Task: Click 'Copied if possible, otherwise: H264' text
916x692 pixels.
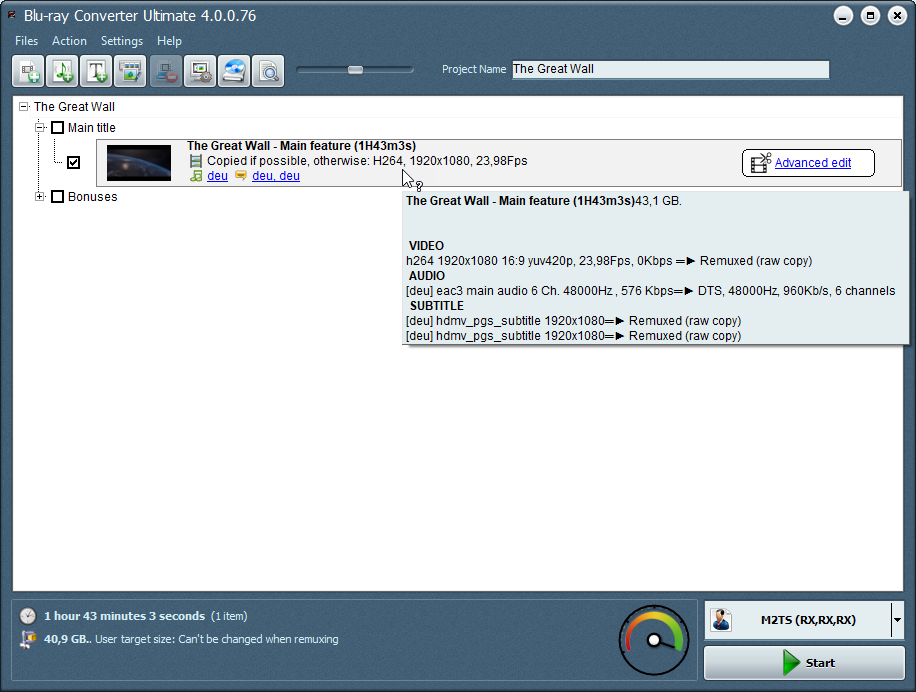Action: (306, 161)
